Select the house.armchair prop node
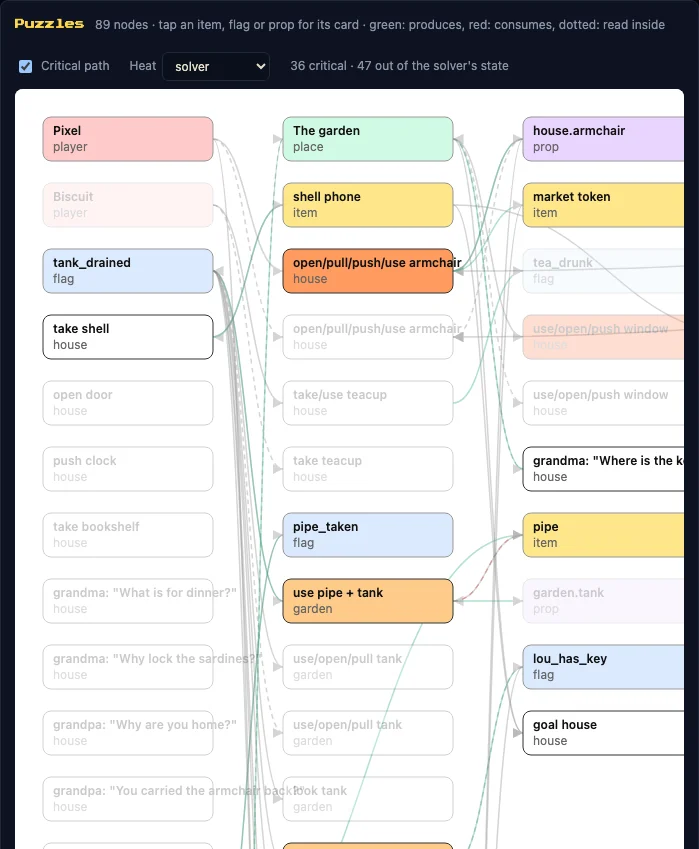The height and width of the screenshot is (849, 699). 603,139
